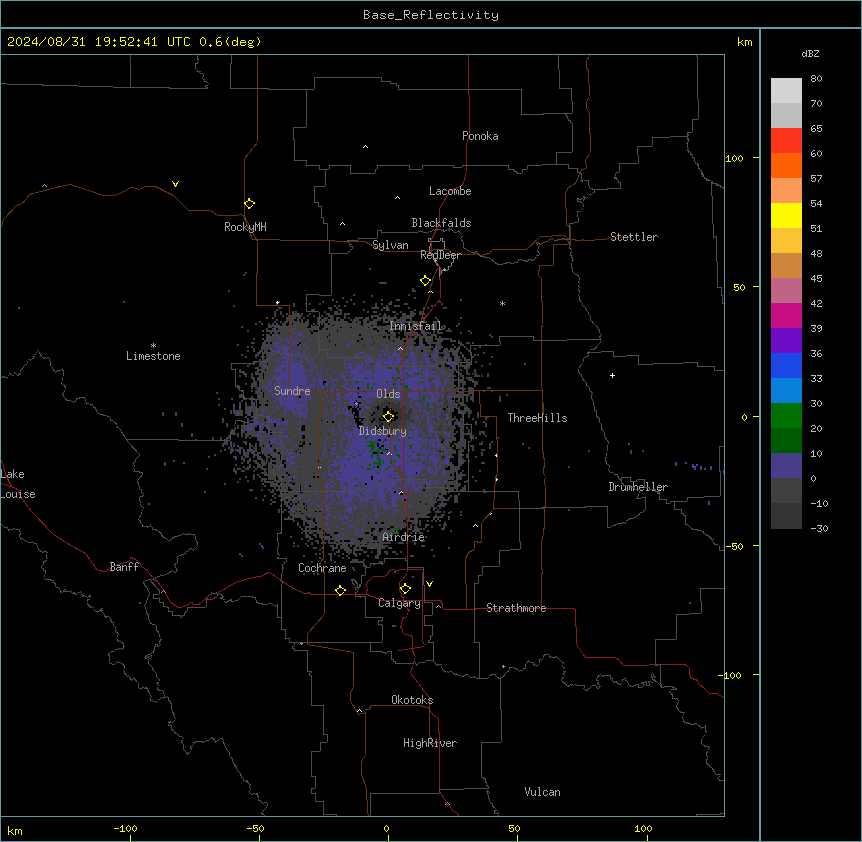Click the yellow V marker east of Calgary

429,584
